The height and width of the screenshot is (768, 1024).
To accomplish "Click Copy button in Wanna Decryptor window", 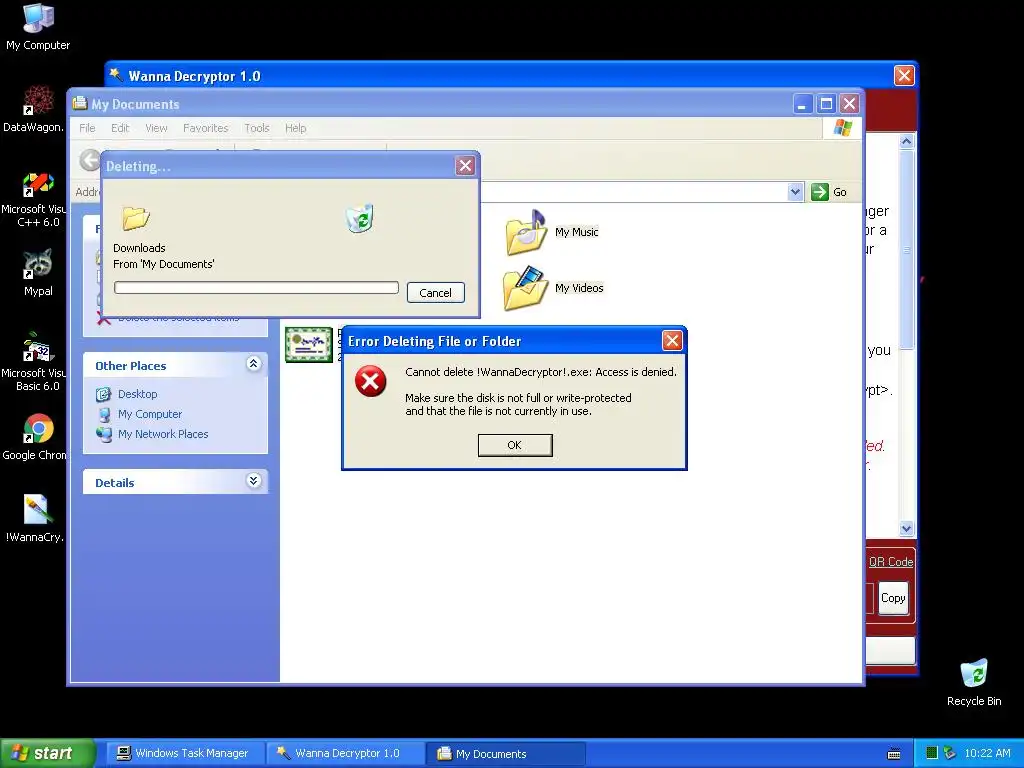I will [x=893, y=598].
